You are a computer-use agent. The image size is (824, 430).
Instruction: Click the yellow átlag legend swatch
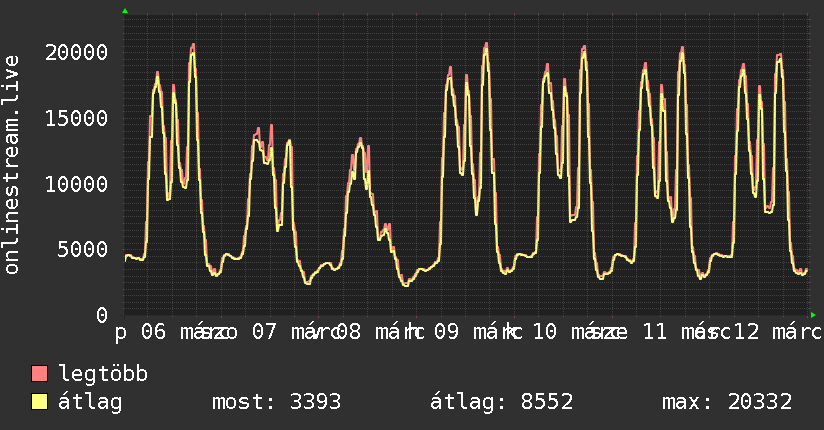40,402
